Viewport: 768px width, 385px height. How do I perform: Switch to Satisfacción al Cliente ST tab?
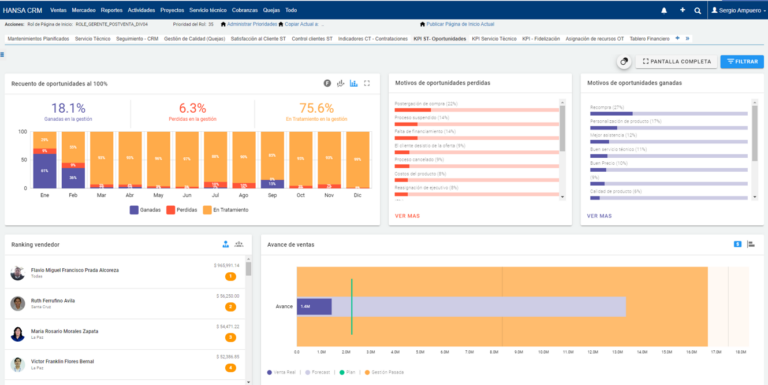pos(258,39)
